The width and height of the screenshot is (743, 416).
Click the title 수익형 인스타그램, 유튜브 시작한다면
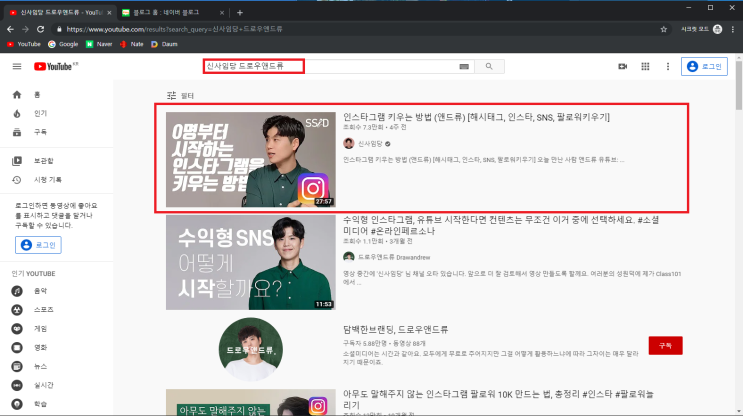point(501,226)
